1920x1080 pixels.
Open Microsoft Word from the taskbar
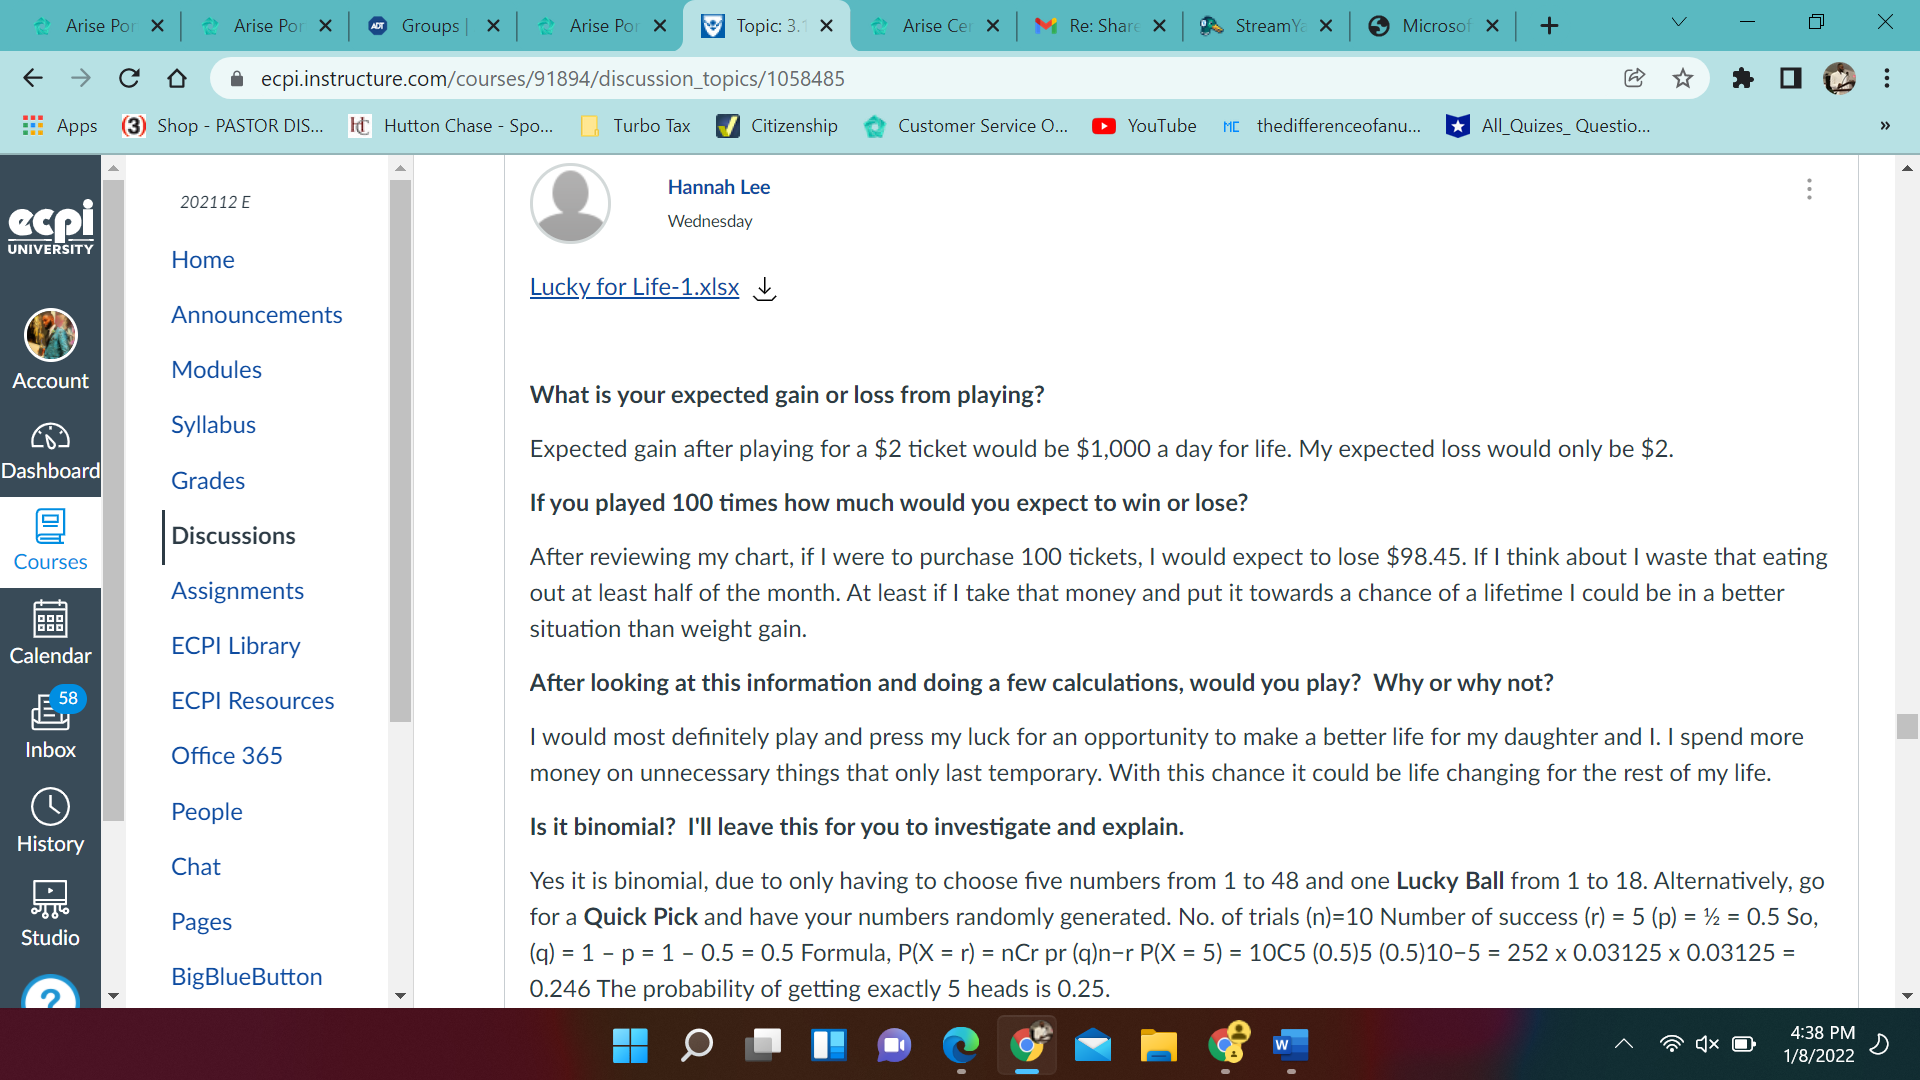pyautogui.click(x=1290, y=1045)
